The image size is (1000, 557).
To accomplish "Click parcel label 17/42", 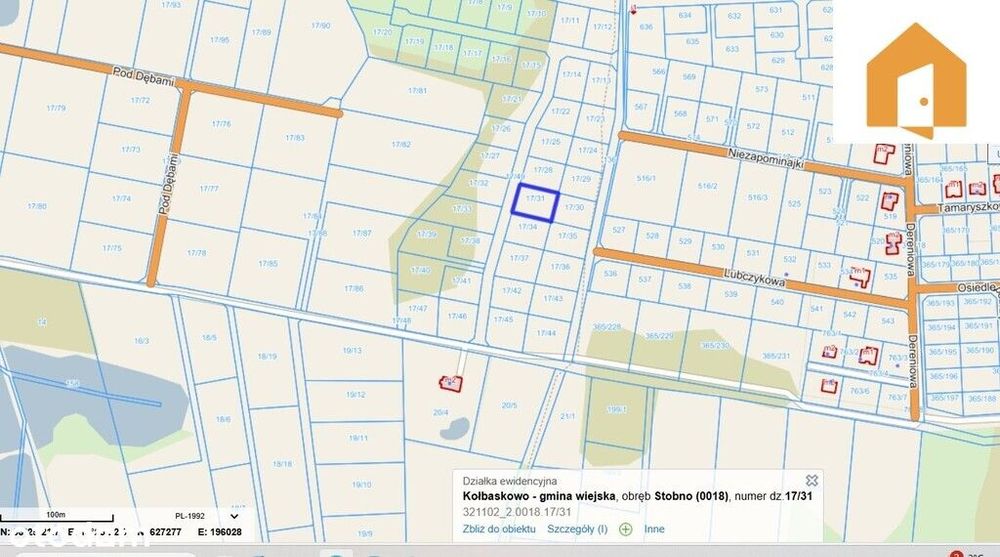I will coord(511,290).
